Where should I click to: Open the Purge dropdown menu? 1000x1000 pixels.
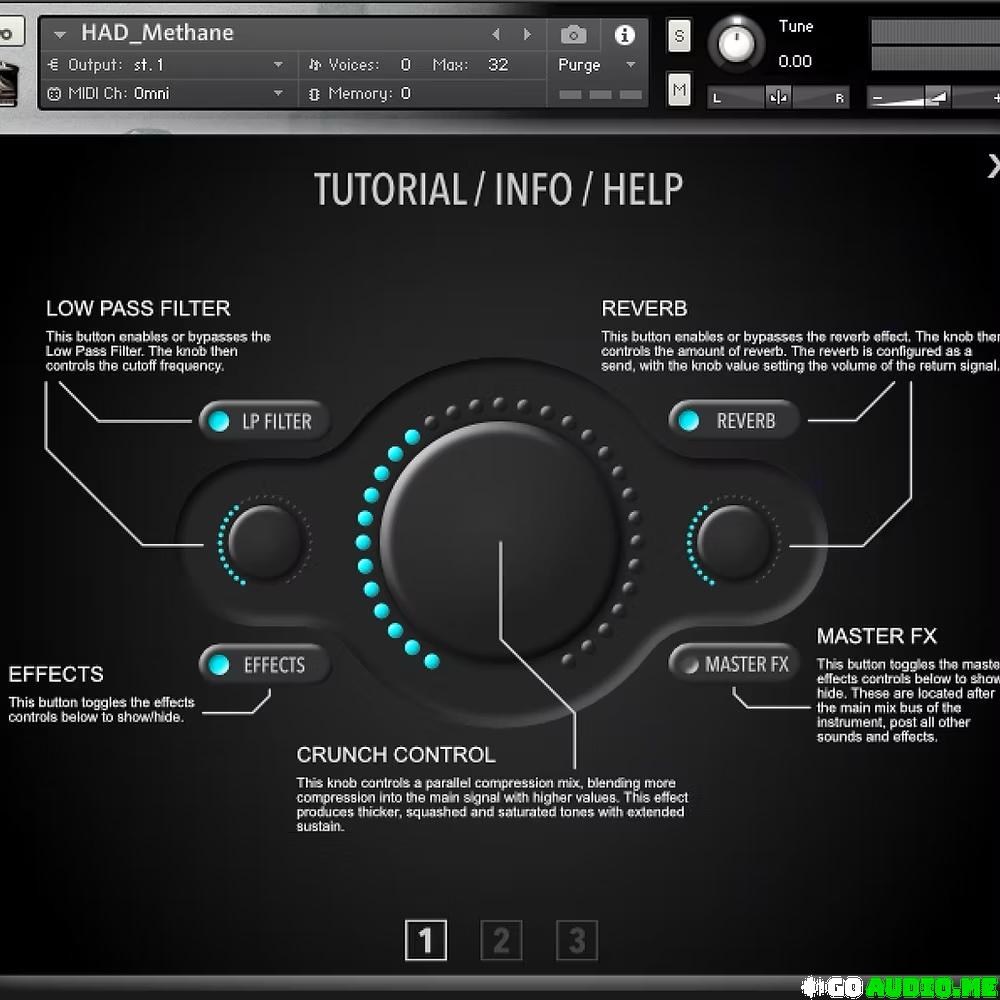point(630,65)
